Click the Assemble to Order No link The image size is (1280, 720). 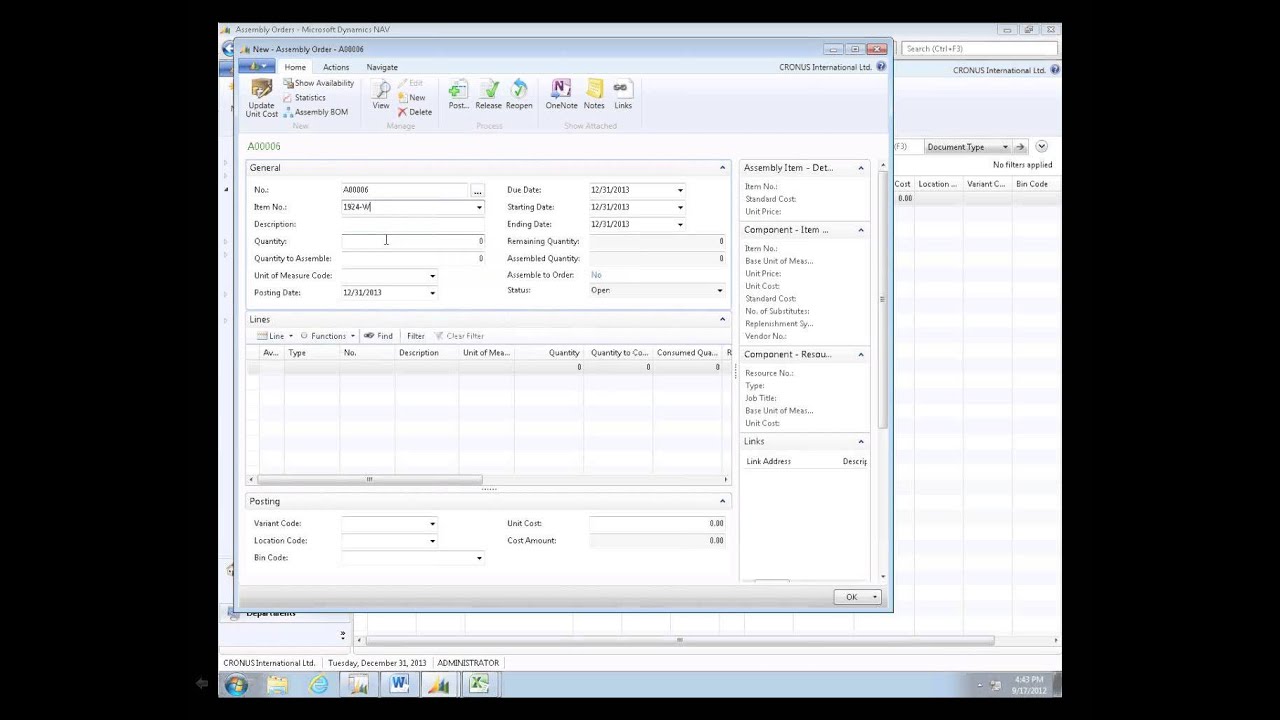596,275
